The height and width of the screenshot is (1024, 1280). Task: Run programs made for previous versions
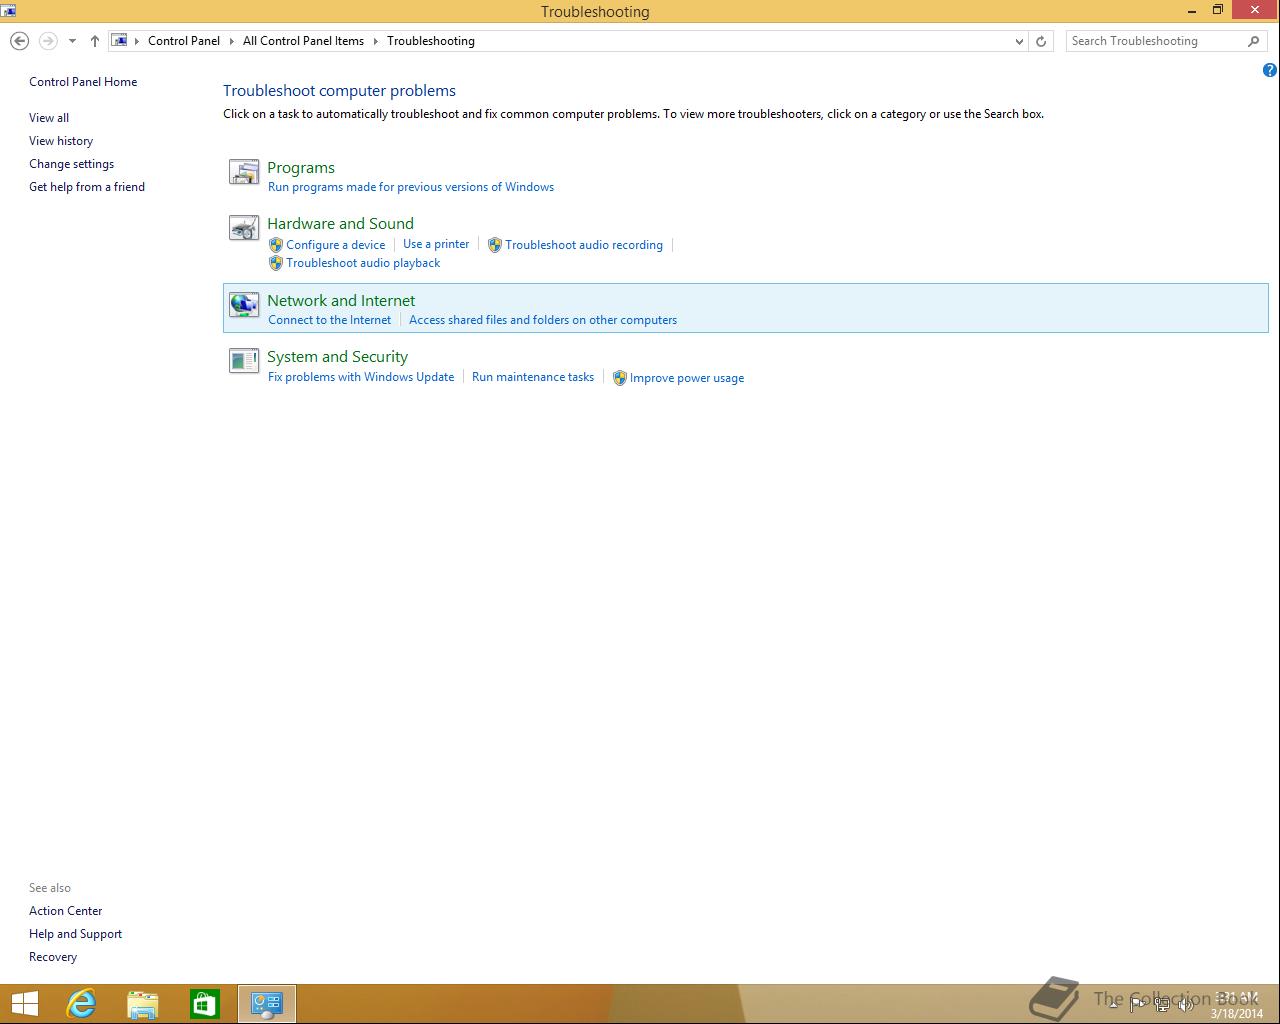pos(411,187)
